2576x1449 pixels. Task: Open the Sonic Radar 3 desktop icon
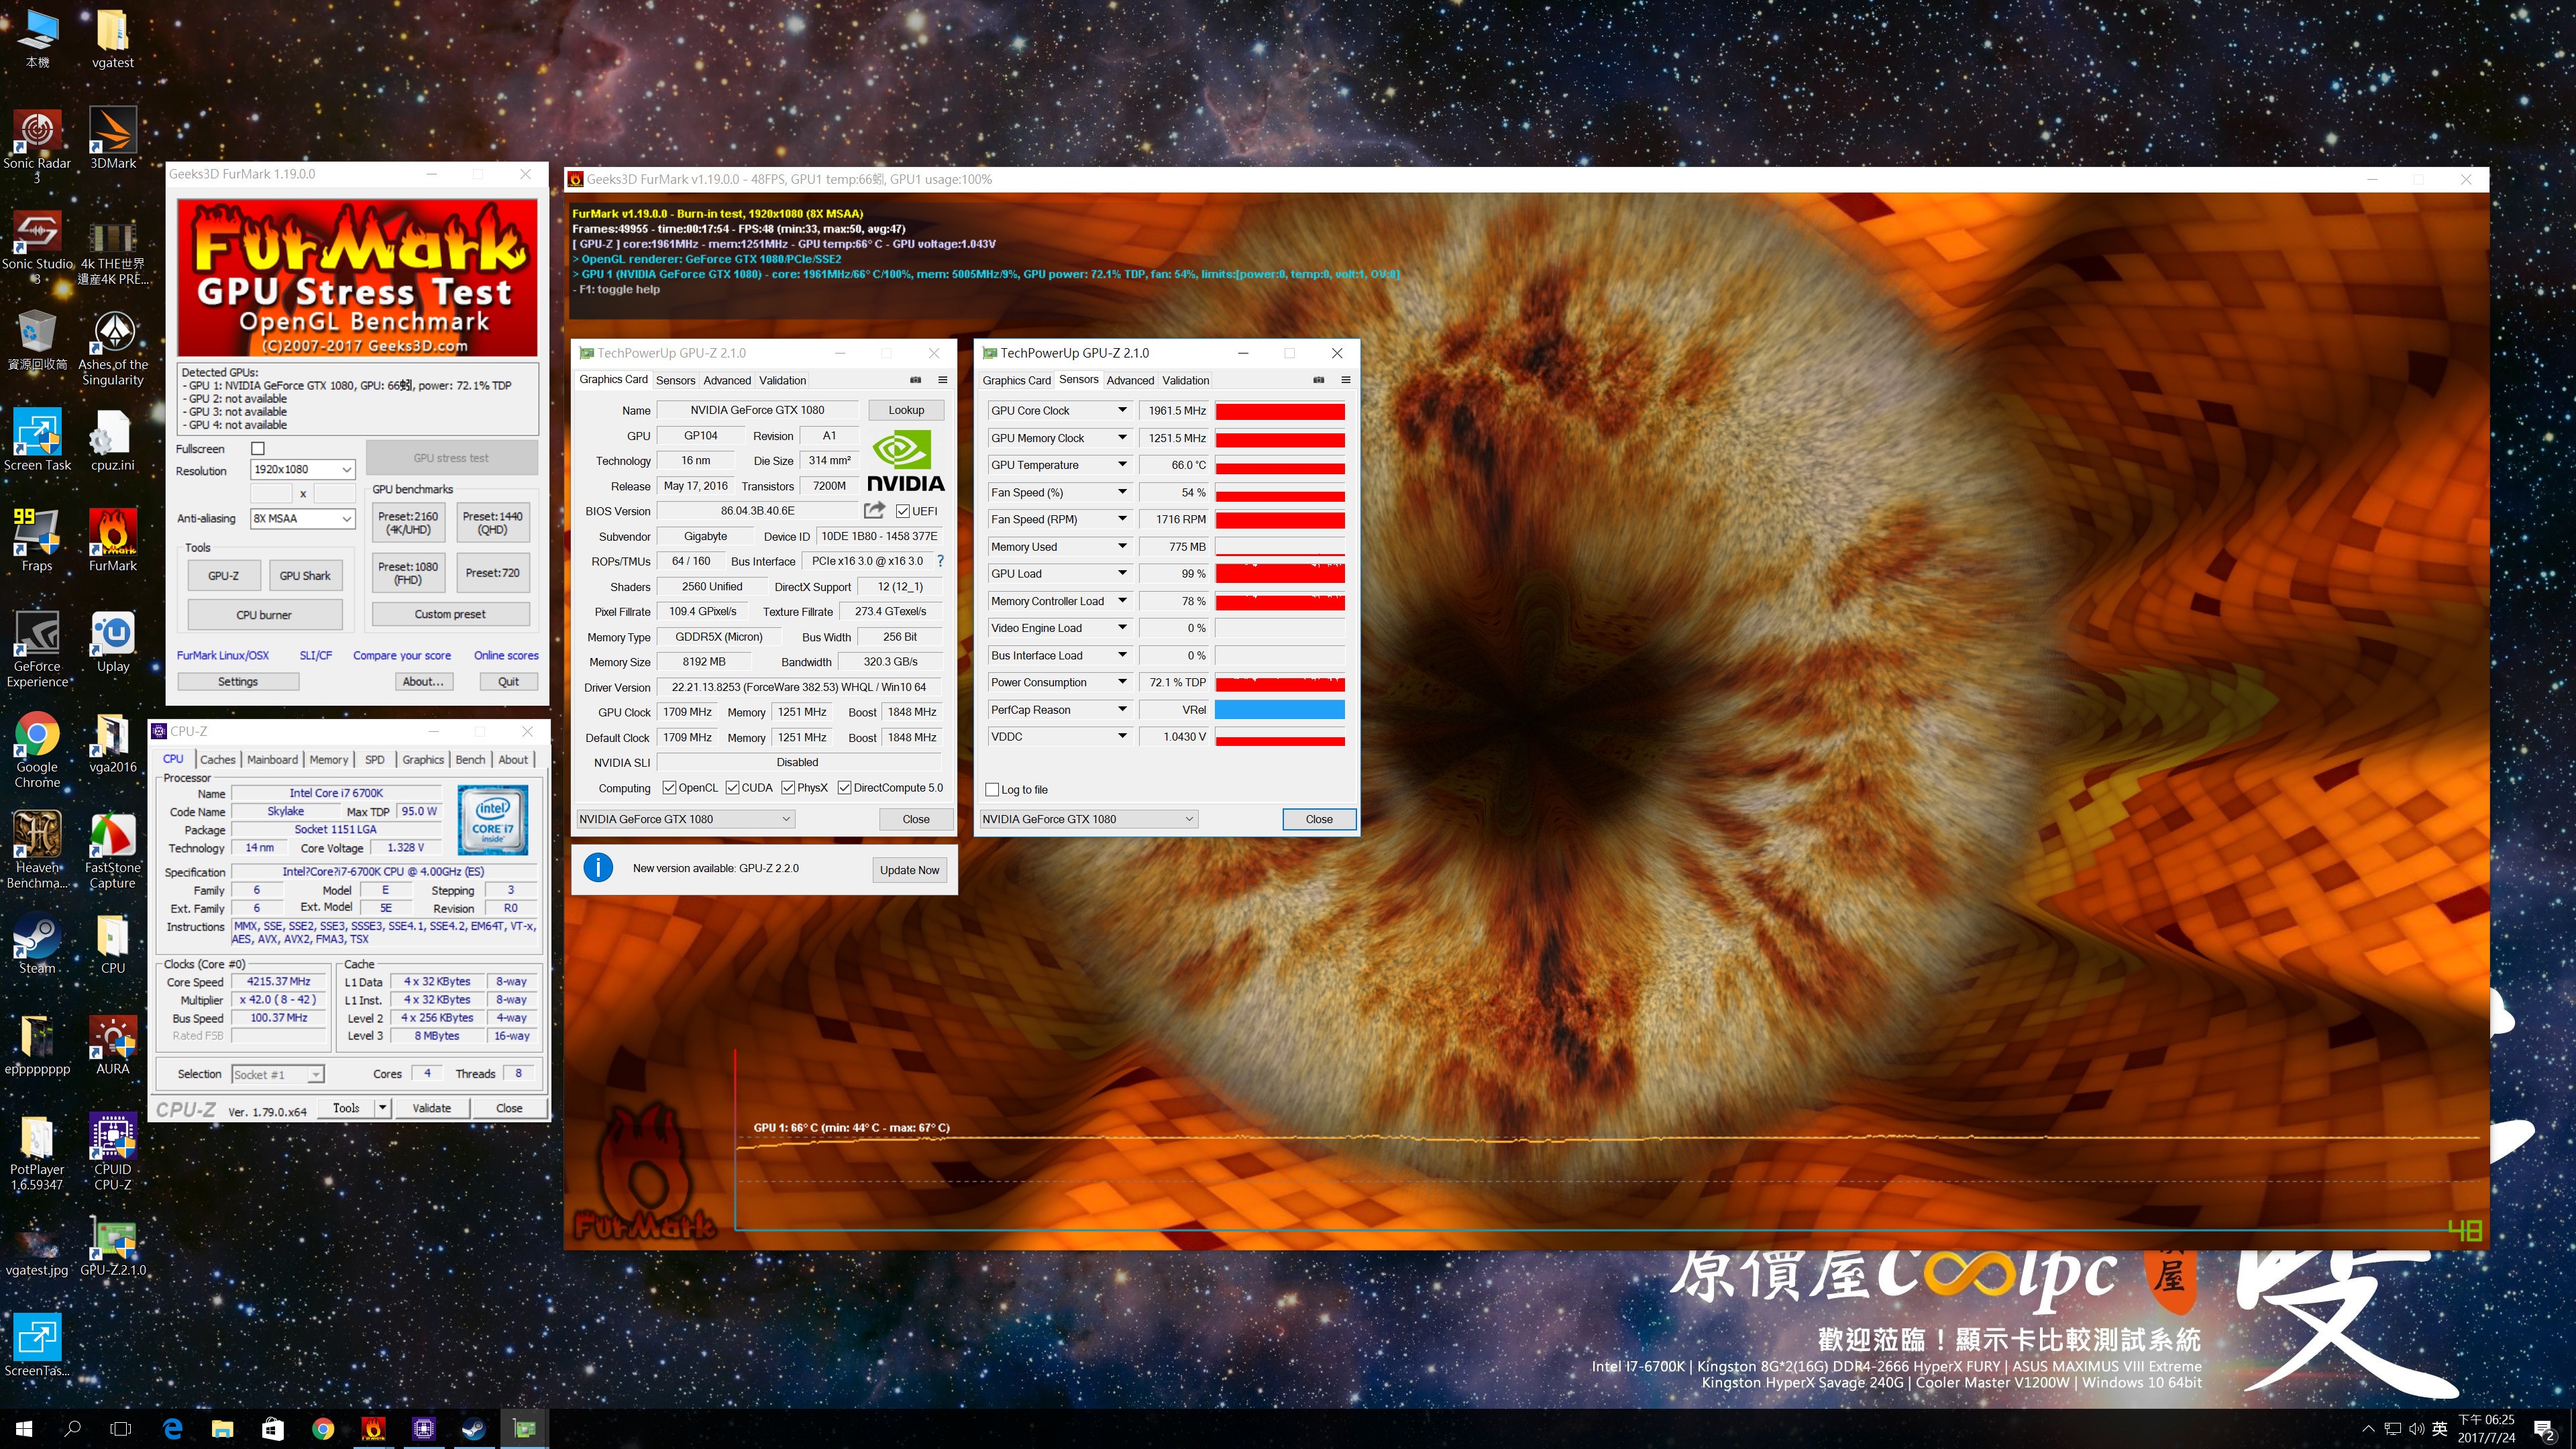point(37,145)
